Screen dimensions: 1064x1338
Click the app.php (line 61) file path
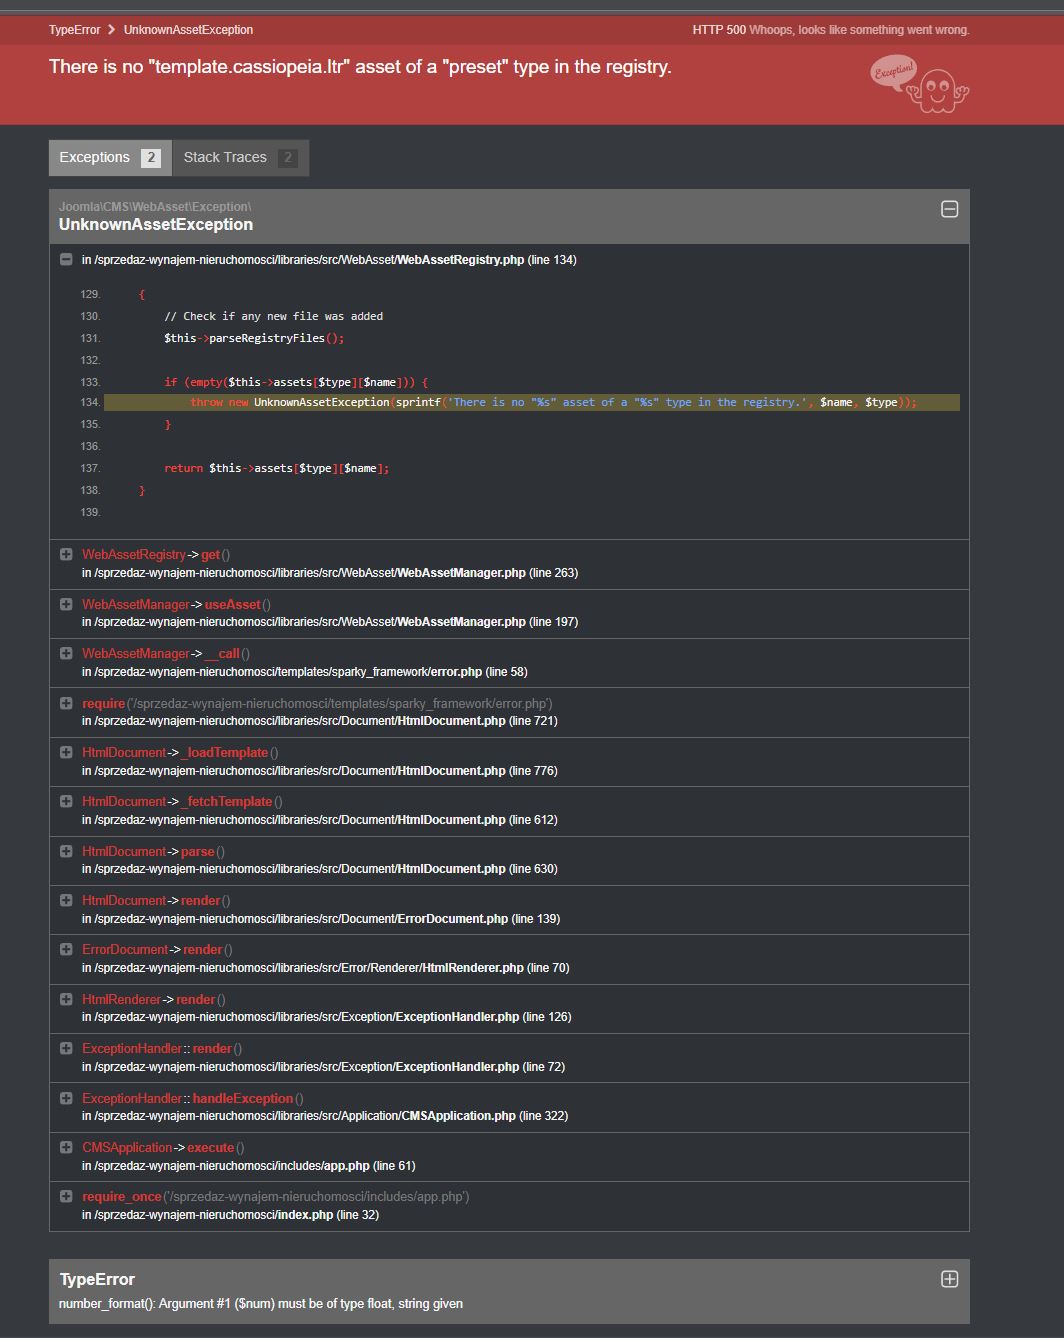pyautogui.click(x=249, y=1166)
